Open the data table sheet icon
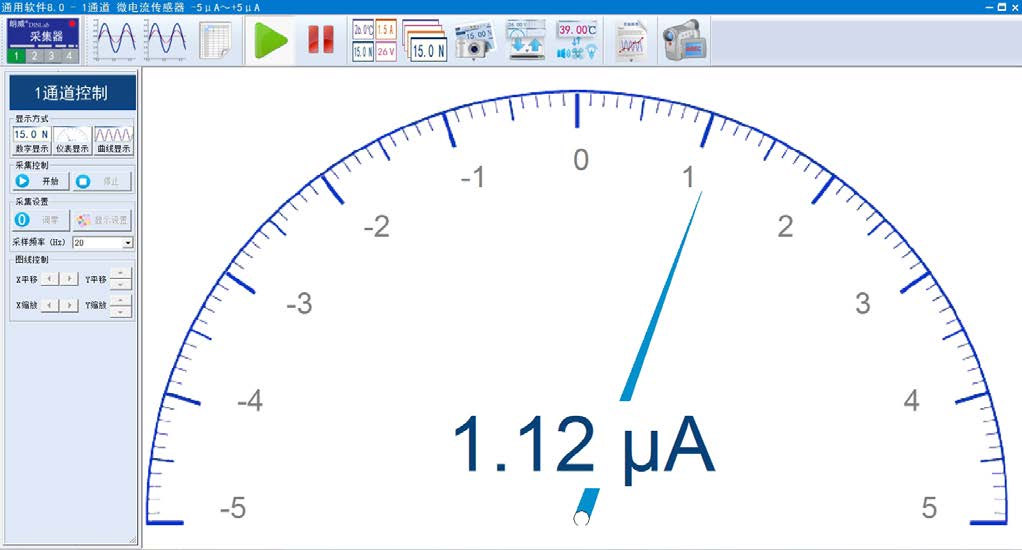Image resolution: width=1022 pixels, height=550 pixels. pyautogui.click(x=215, y=41)
